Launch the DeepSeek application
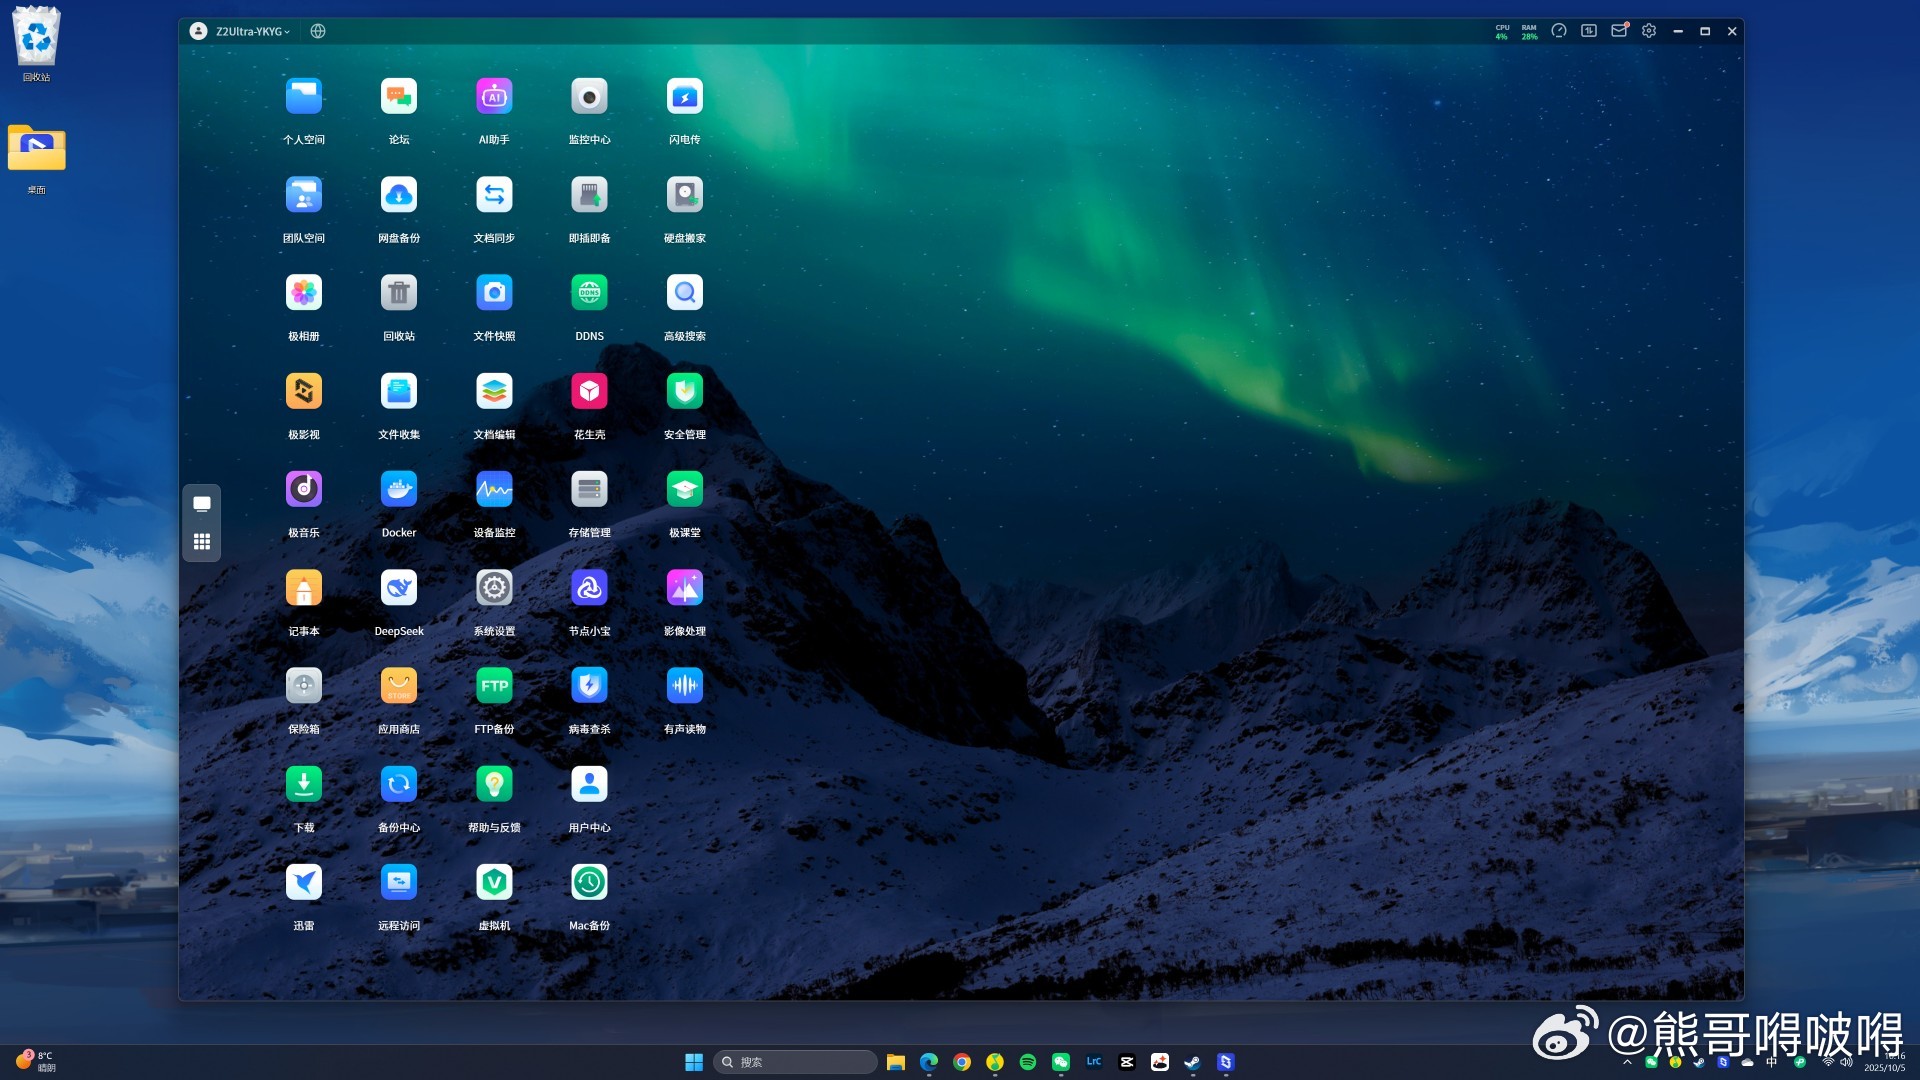Viewport: 1920px width, 1080px height. (x=398, y=588)
